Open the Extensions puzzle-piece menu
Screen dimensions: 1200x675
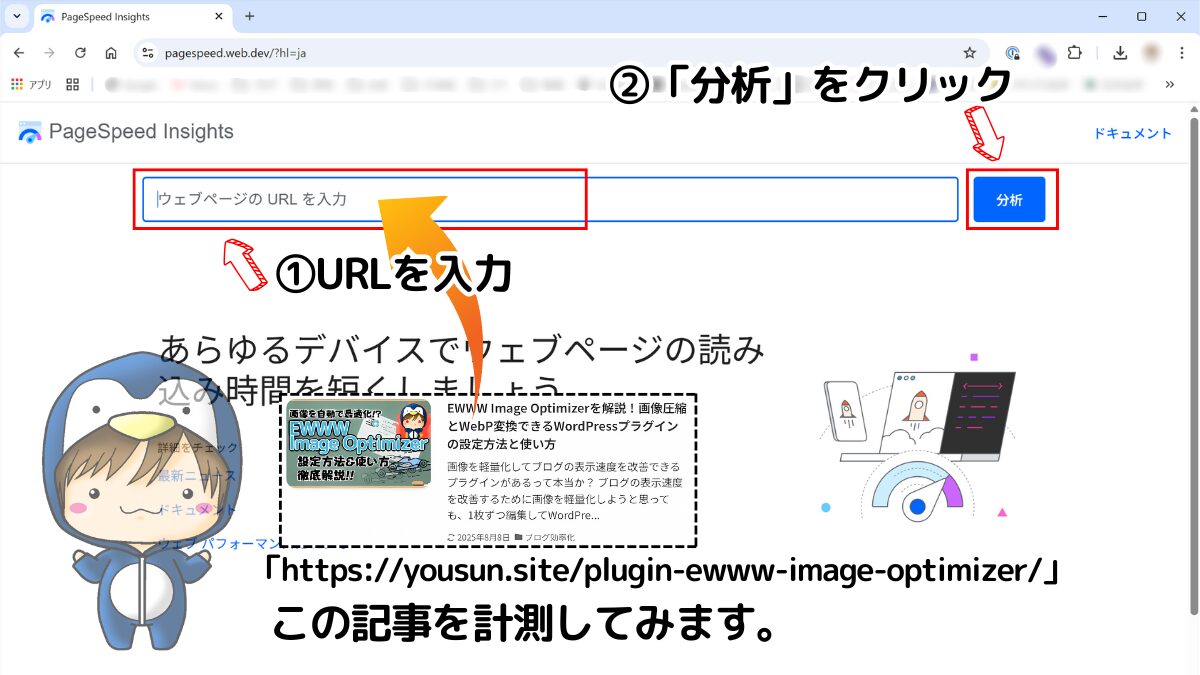tap(1075, 53)
